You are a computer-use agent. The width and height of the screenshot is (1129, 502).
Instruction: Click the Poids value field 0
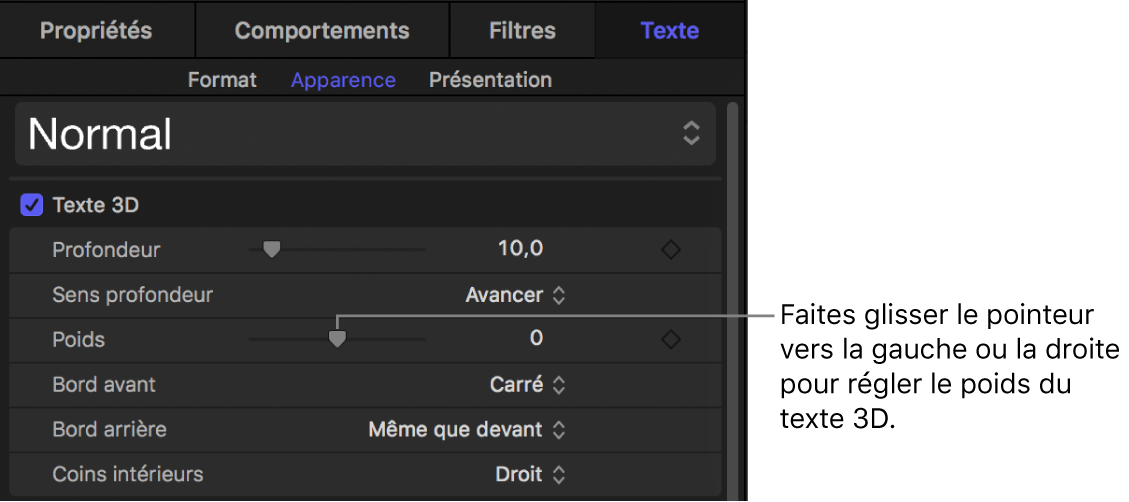pyautogui.click(x=536, y=339)
